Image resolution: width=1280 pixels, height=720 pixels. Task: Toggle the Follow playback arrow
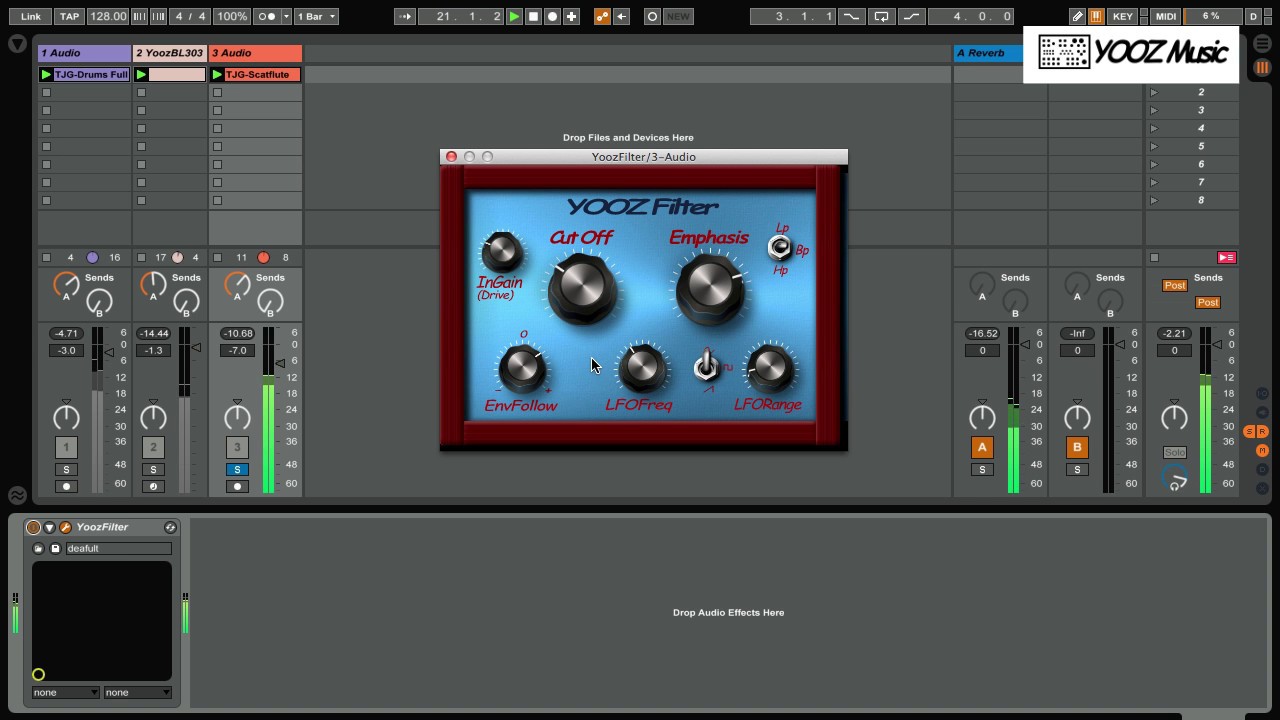pyautogui.click(x=405, y=16)
